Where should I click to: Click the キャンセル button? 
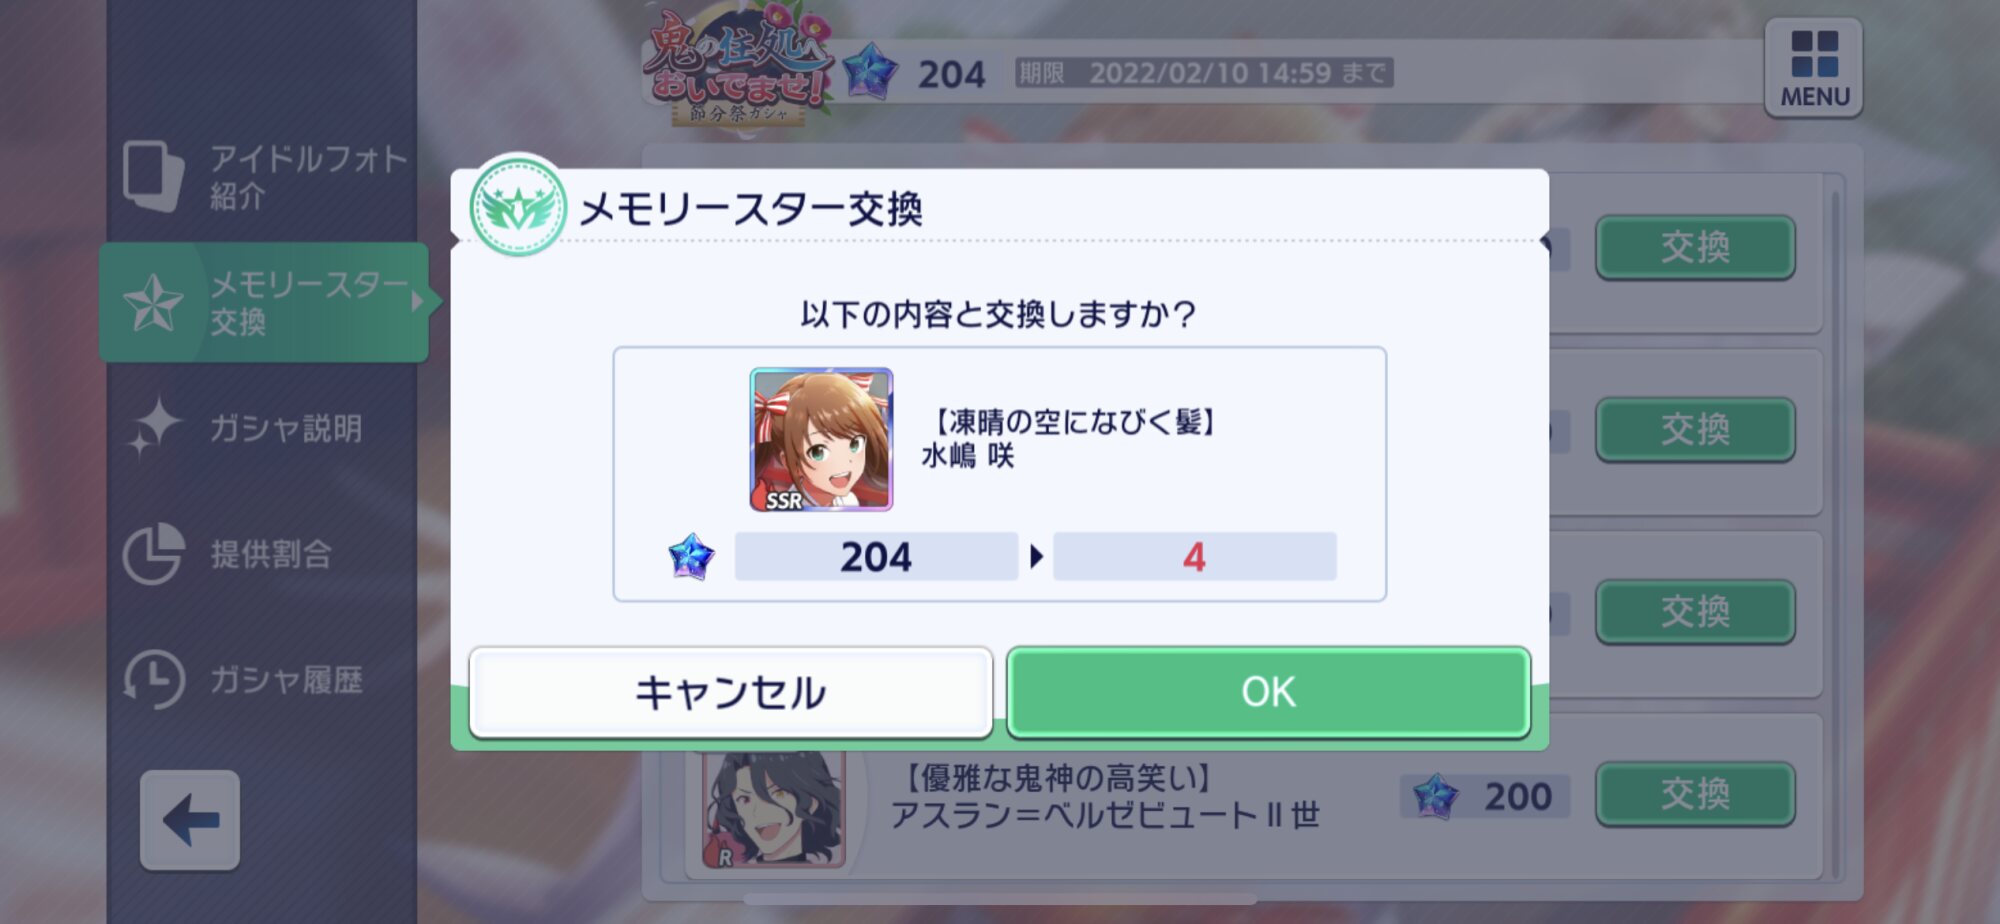pyautogui.click(x=731, y=692)
